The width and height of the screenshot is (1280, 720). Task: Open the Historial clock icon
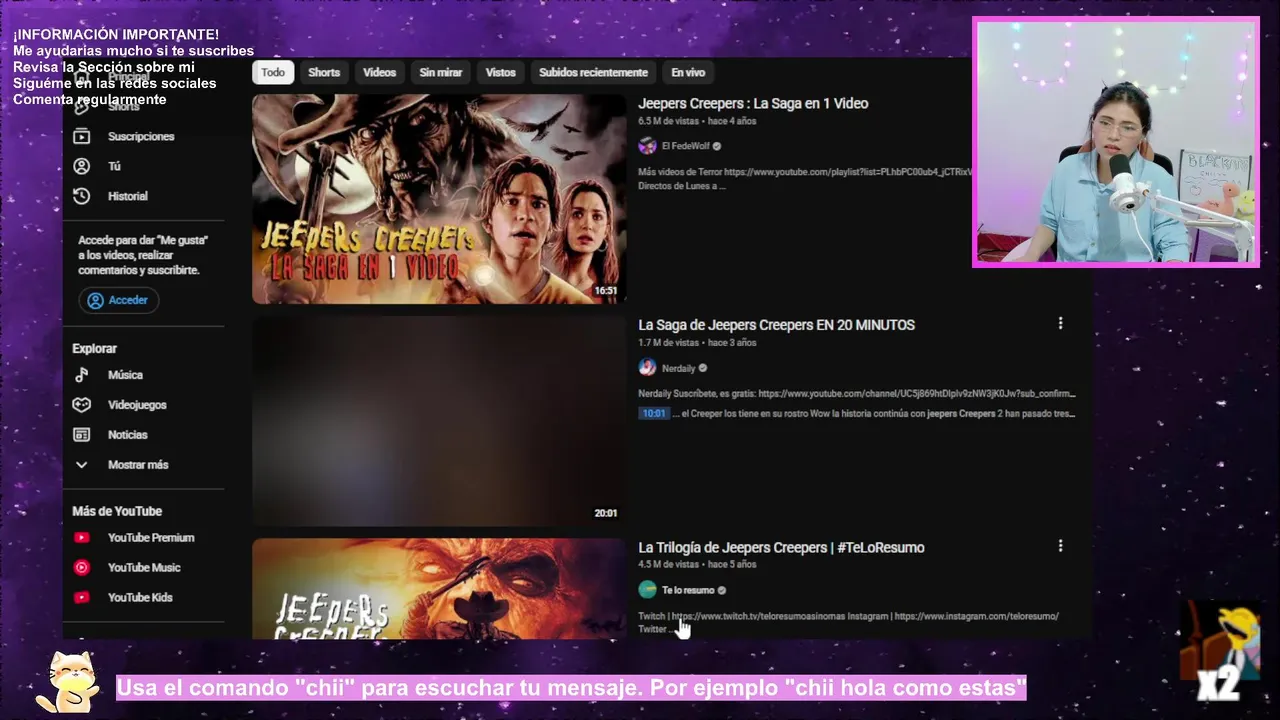pyautogui.click(x=82, y=196)
